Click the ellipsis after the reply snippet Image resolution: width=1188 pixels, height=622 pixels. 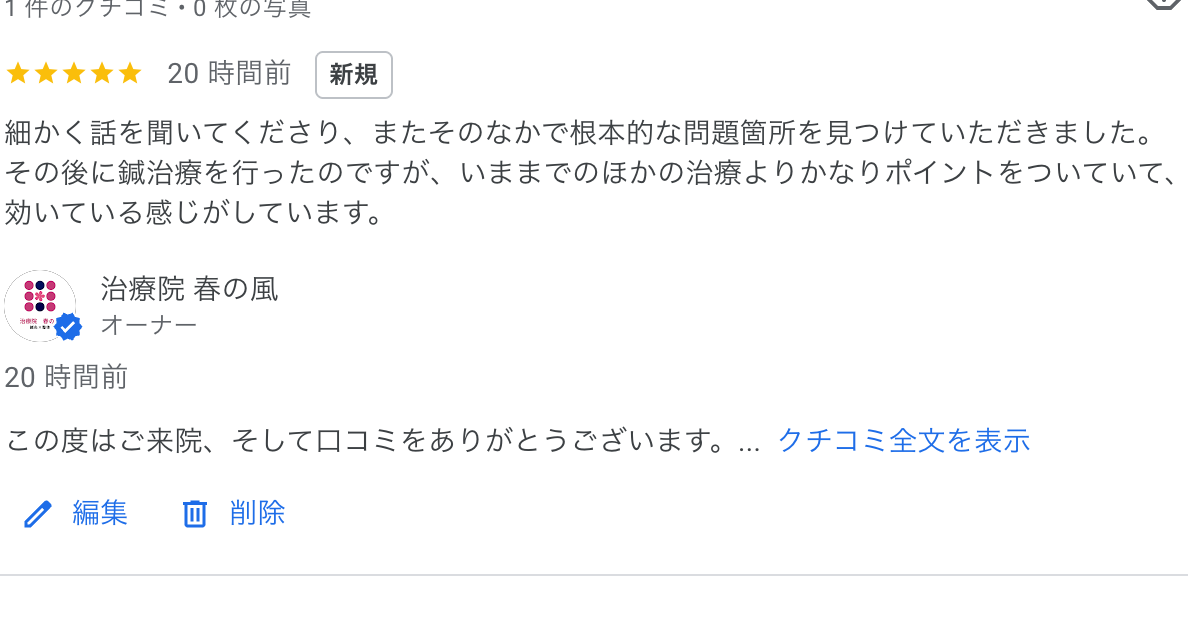[x=748, y=441]
